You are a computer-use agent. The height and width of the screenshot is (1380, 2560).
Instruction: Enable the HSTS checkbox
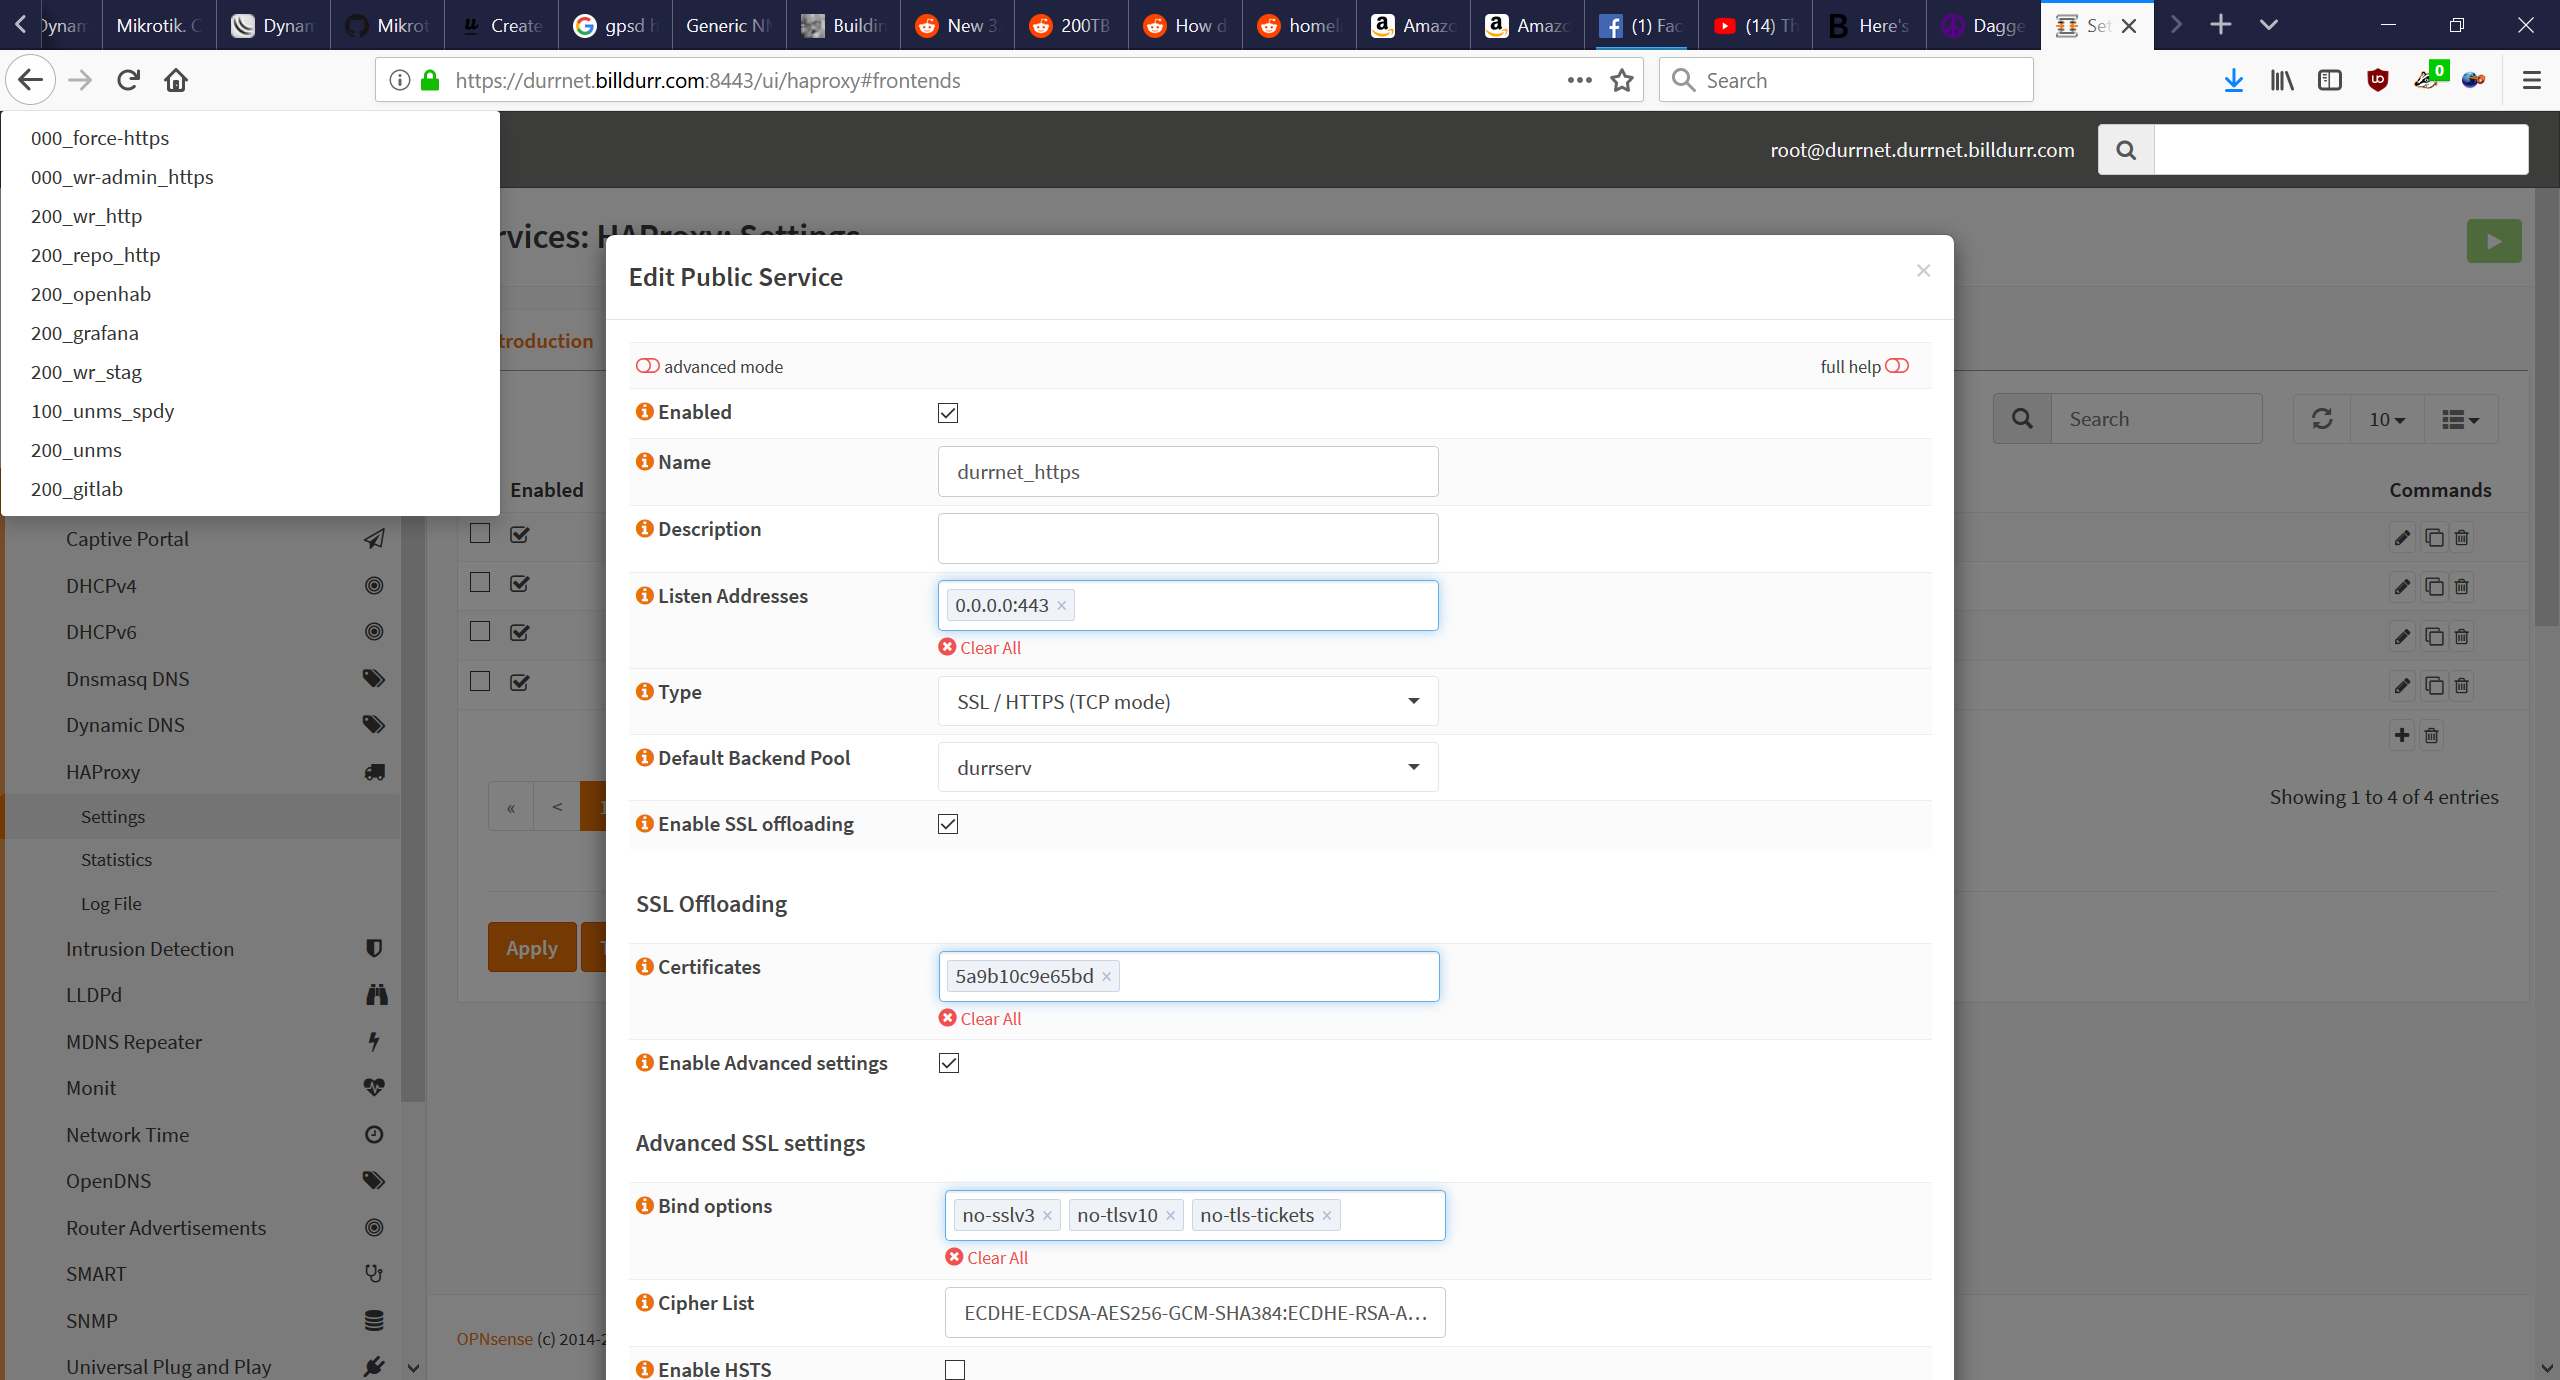[955, 1369]
